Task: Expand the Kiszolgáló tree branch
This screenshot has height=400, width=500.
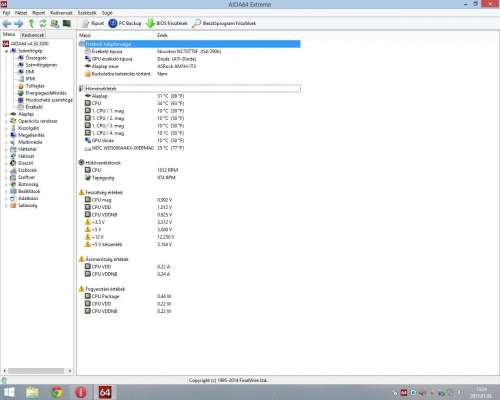Action: (6, 128)
